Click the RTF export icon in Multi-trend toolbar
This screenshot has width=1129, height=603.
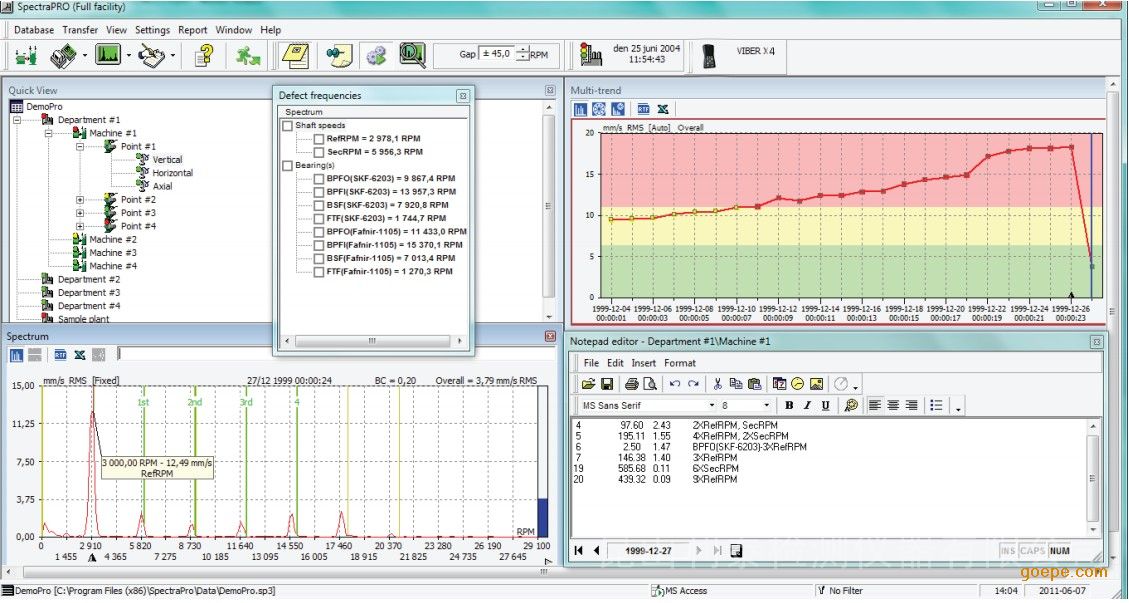coord(644,109)
